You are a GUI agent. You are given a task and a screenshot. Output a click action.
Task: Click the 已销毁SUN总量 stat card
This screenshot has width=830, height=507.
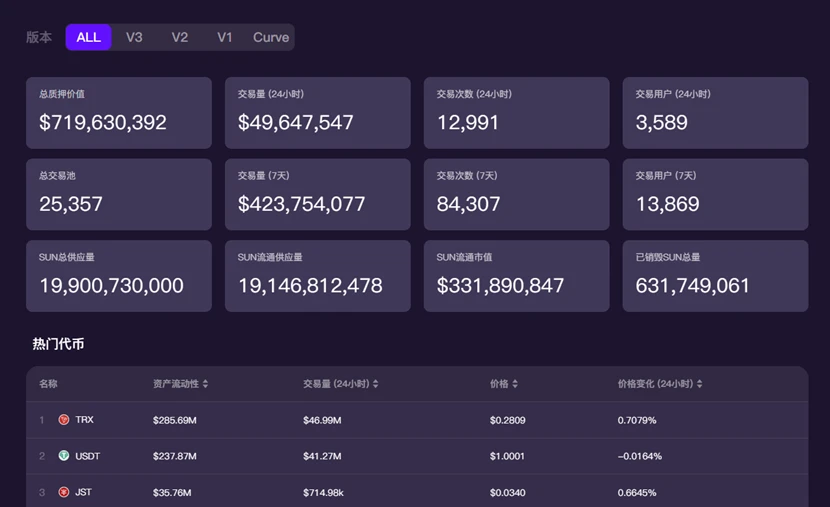[x=715, y=276]
